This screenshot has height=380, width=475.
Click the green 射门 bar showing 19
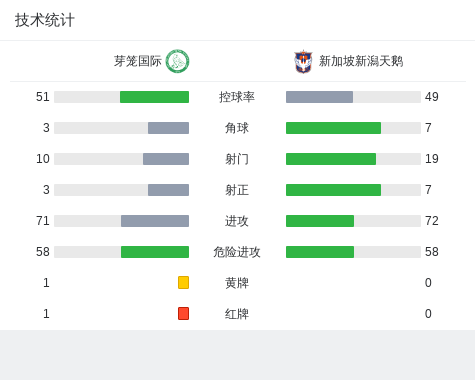tap(331, 159)
